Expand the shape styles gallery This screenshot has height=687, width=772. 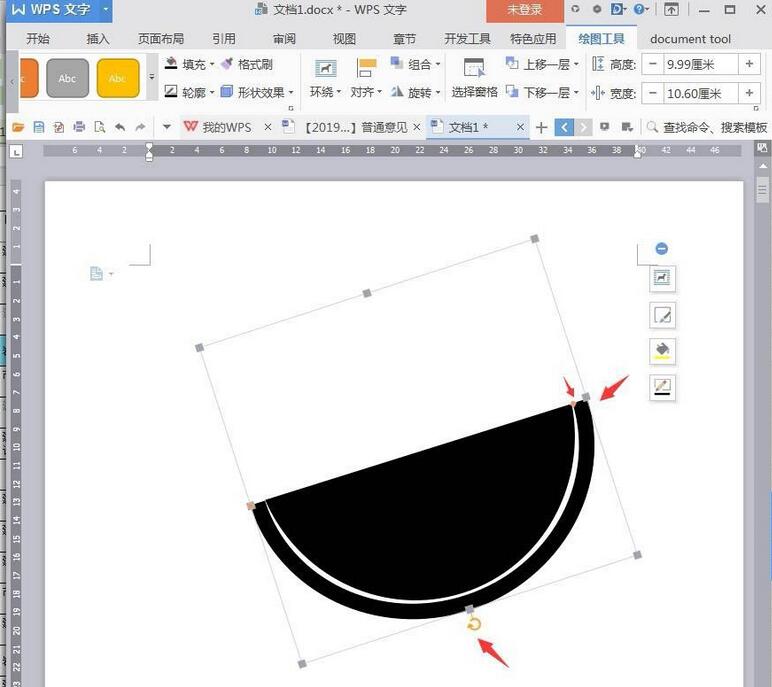152,76
